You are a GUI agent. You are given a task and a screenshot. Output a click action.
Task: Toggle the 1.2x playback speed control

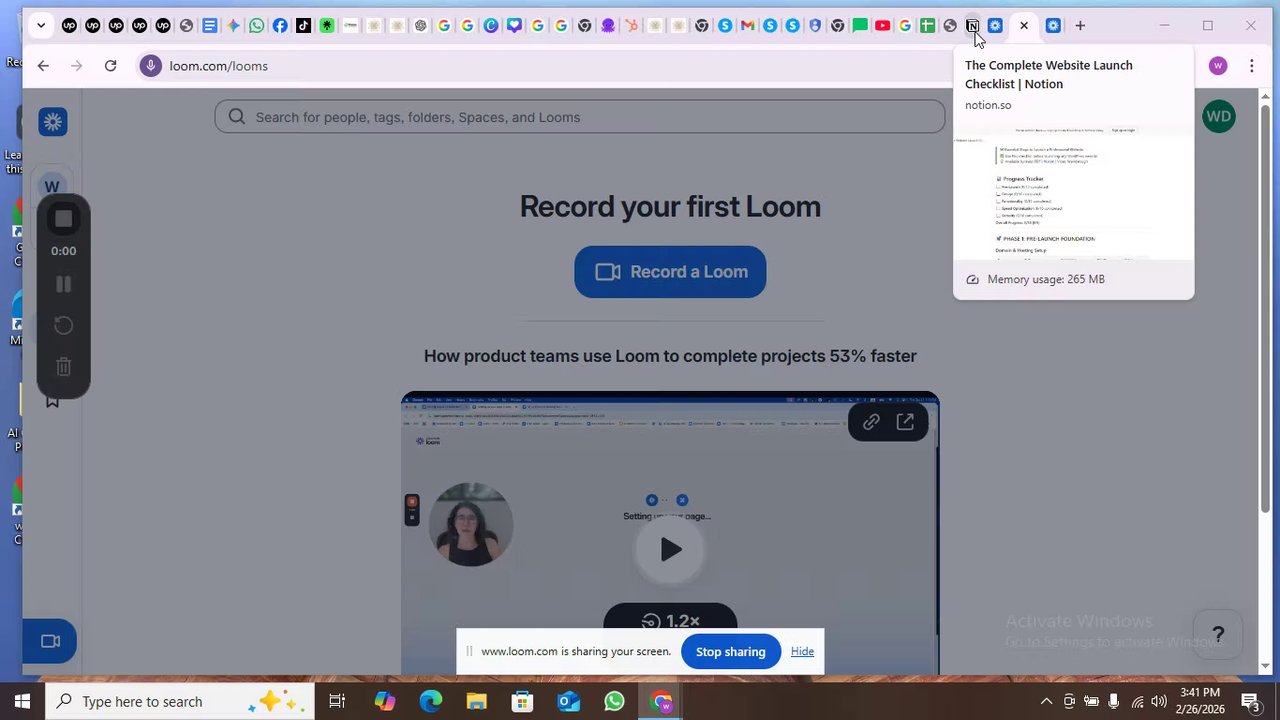[x=670, y=621]
